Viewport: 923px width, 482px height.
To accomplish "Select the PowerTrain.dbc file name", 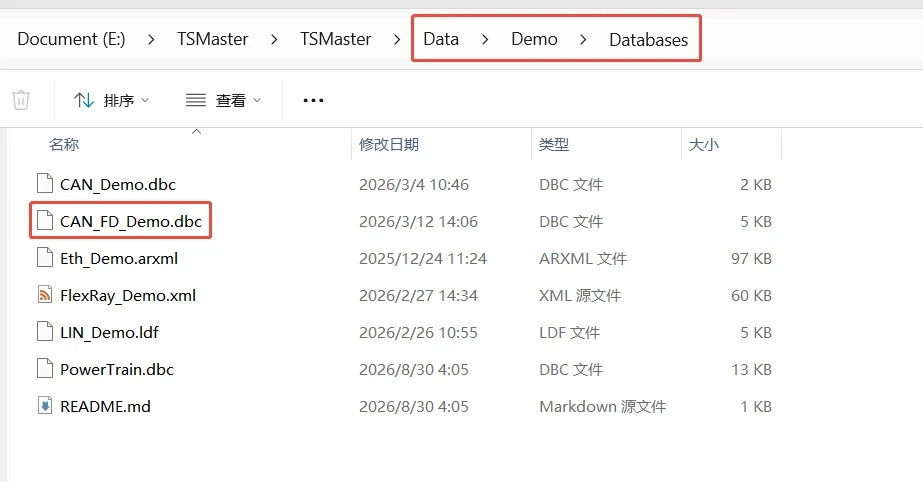I will 117,370.
